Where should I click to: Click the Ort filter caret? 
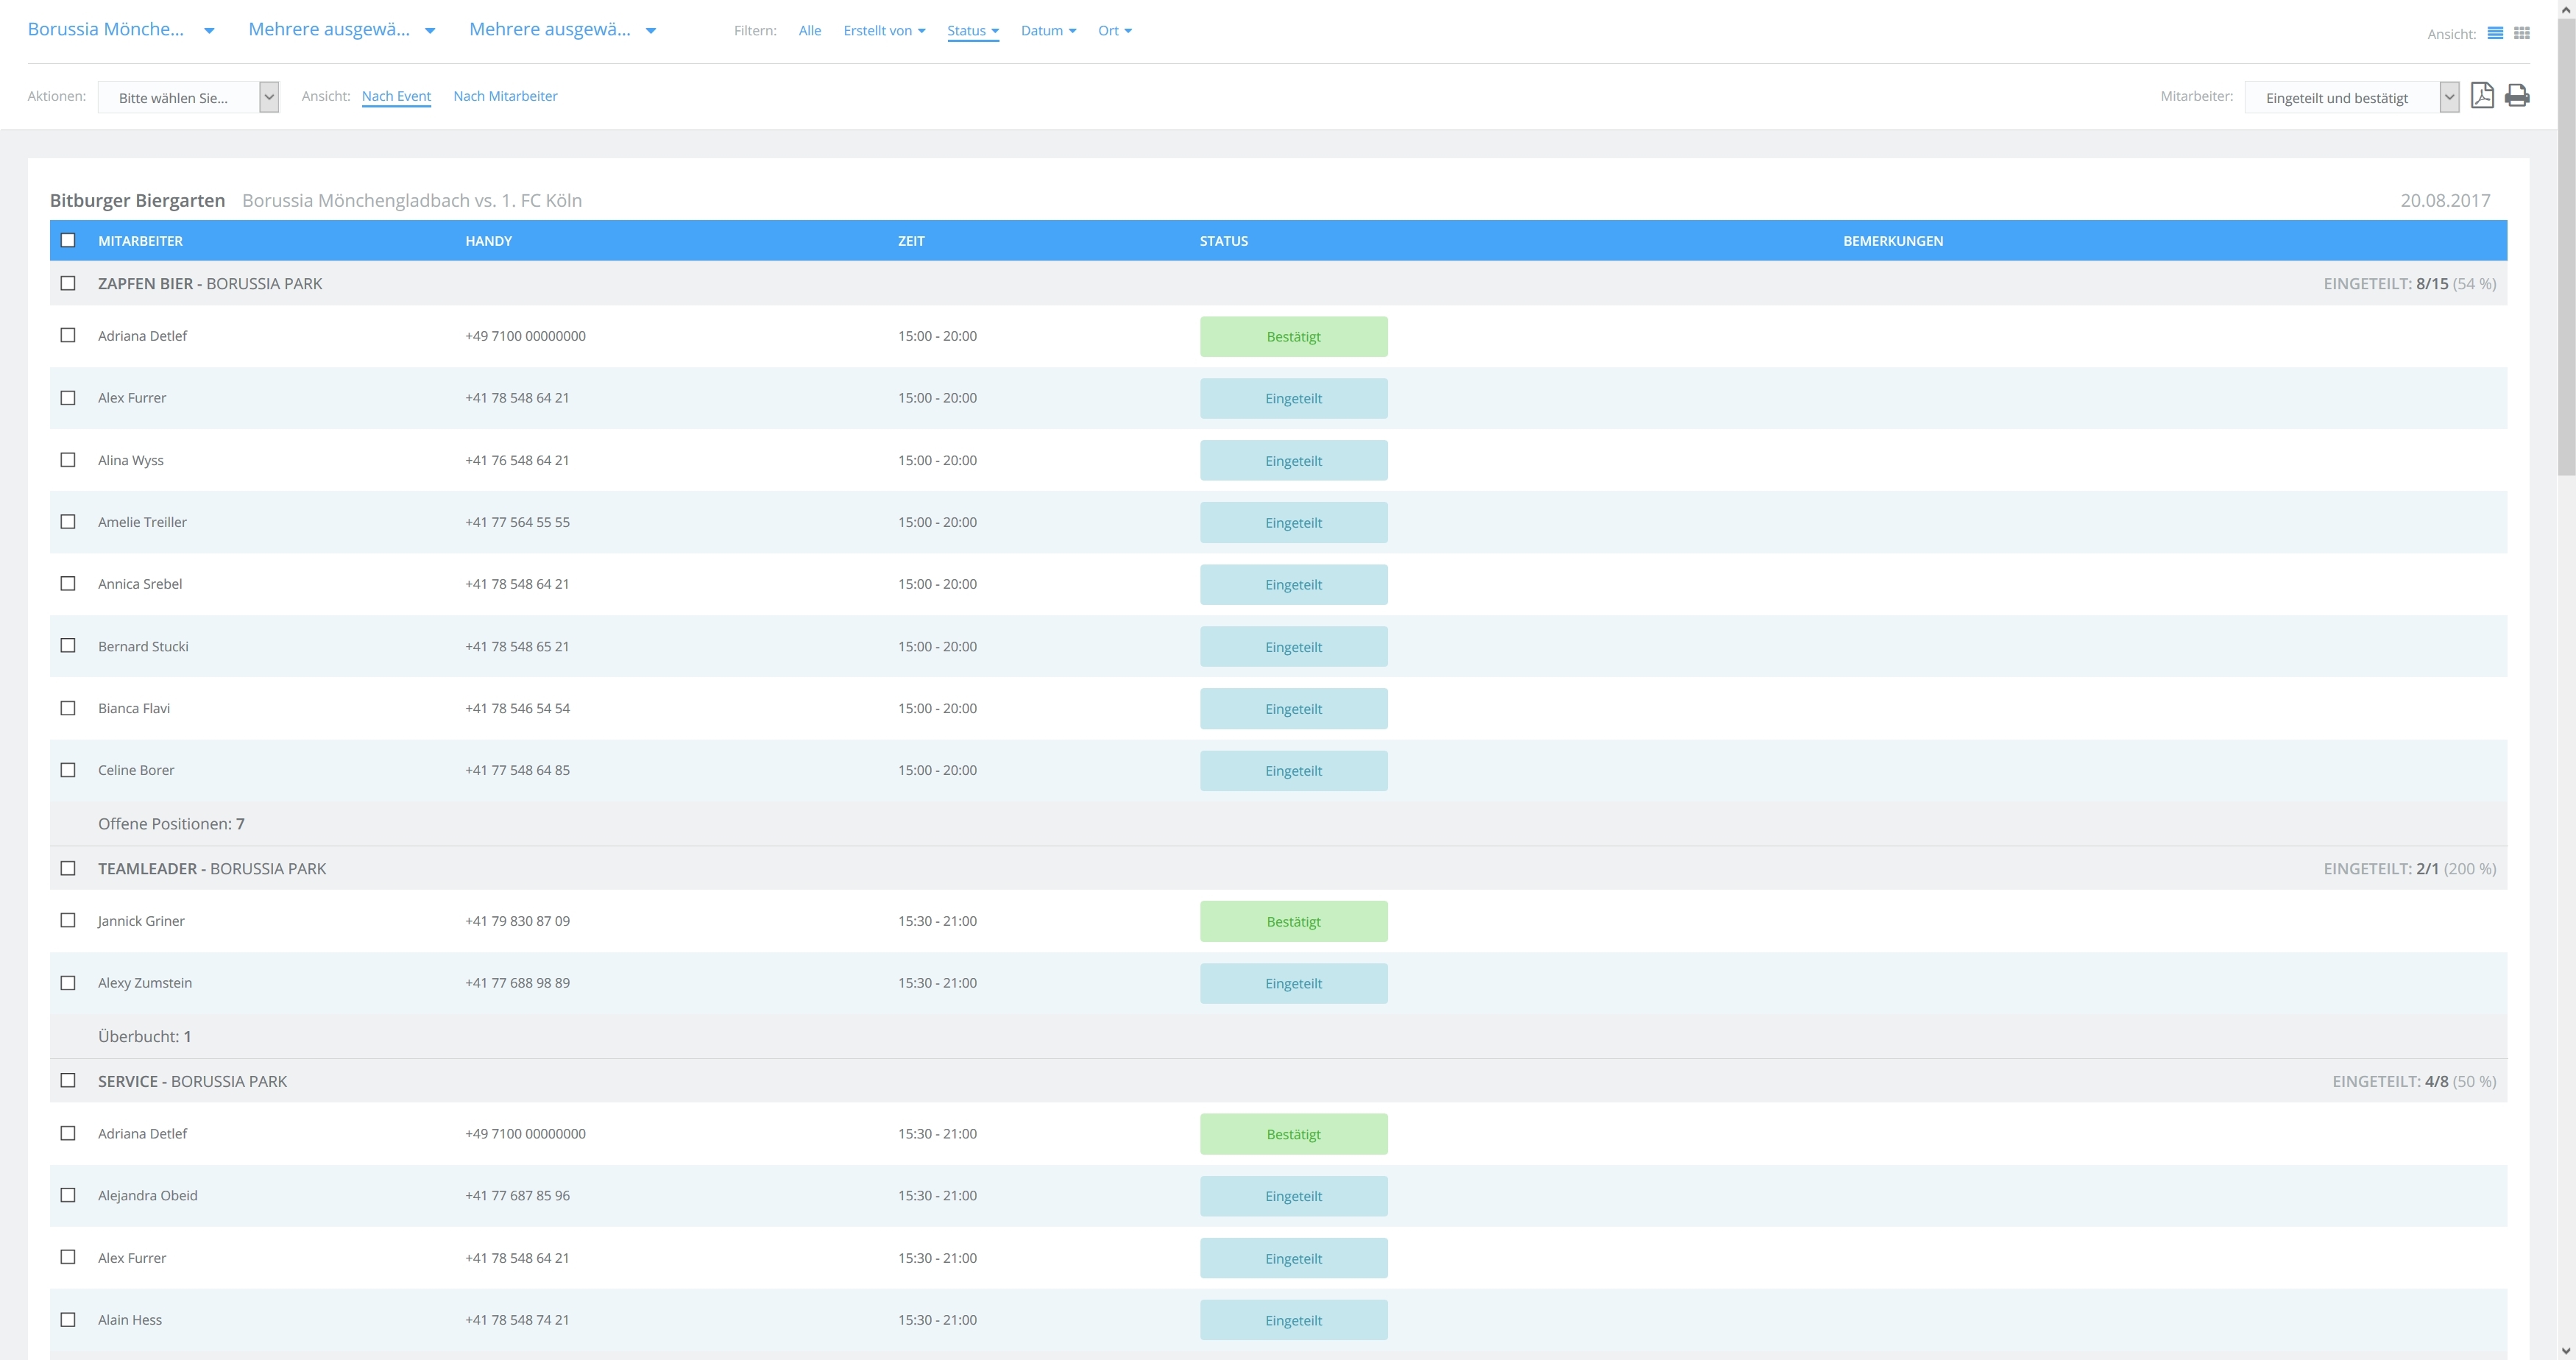click(1128, 31)
